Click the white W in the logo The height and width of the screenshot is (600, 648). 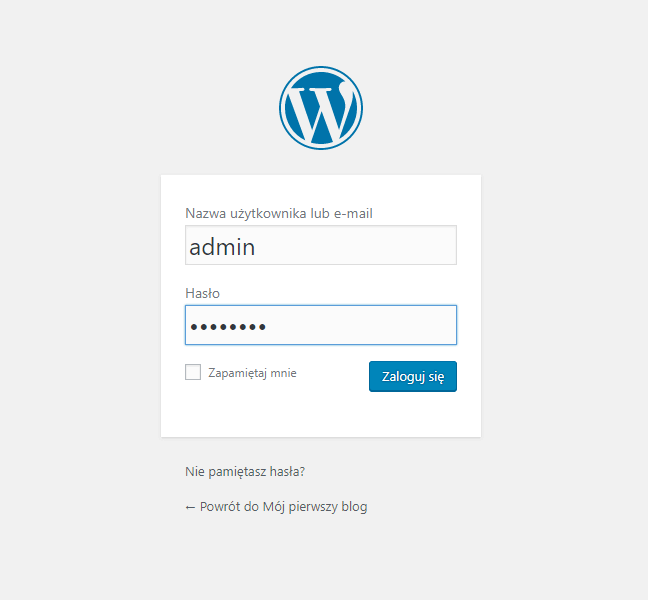pos(321,112)
